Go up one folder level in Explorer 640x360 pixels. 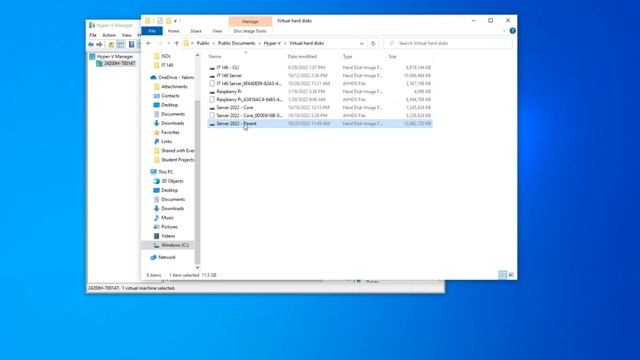pos(176,43)
